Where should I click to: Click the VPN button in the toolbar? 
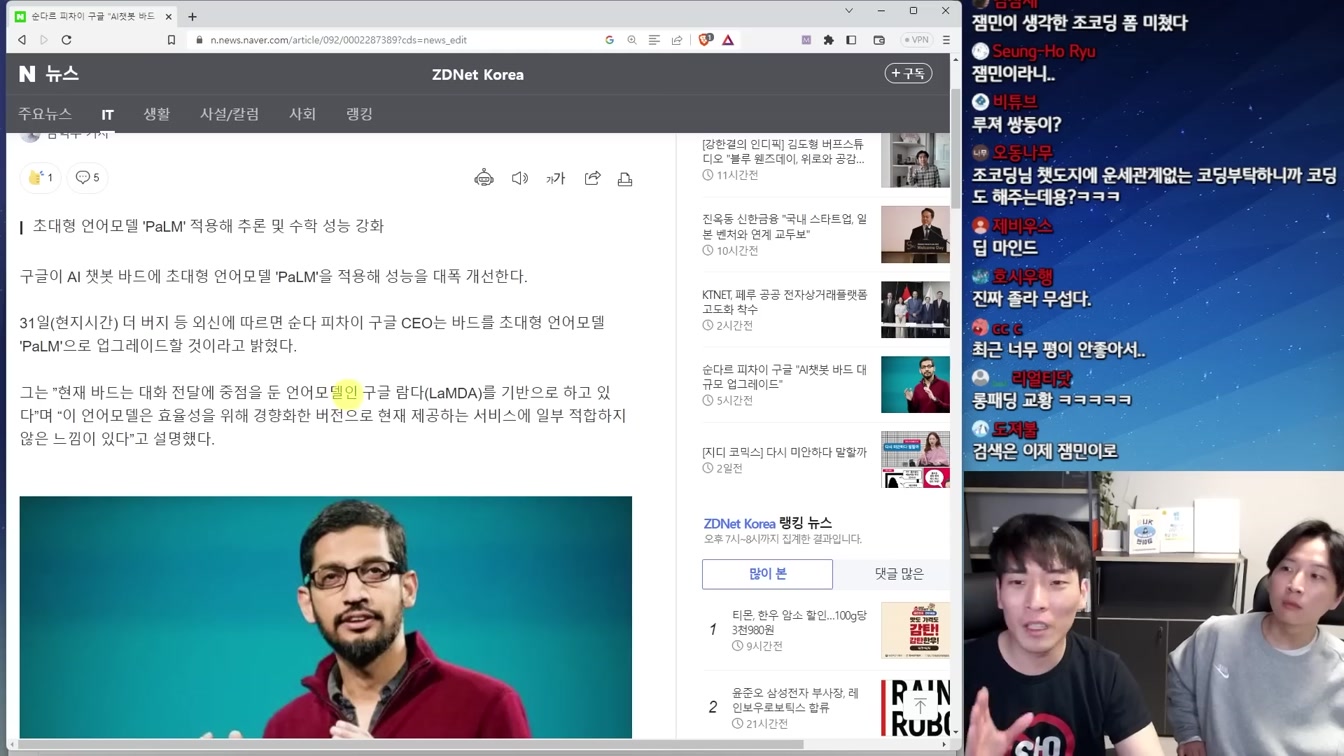pyautogui.click(x=915, y=40)
